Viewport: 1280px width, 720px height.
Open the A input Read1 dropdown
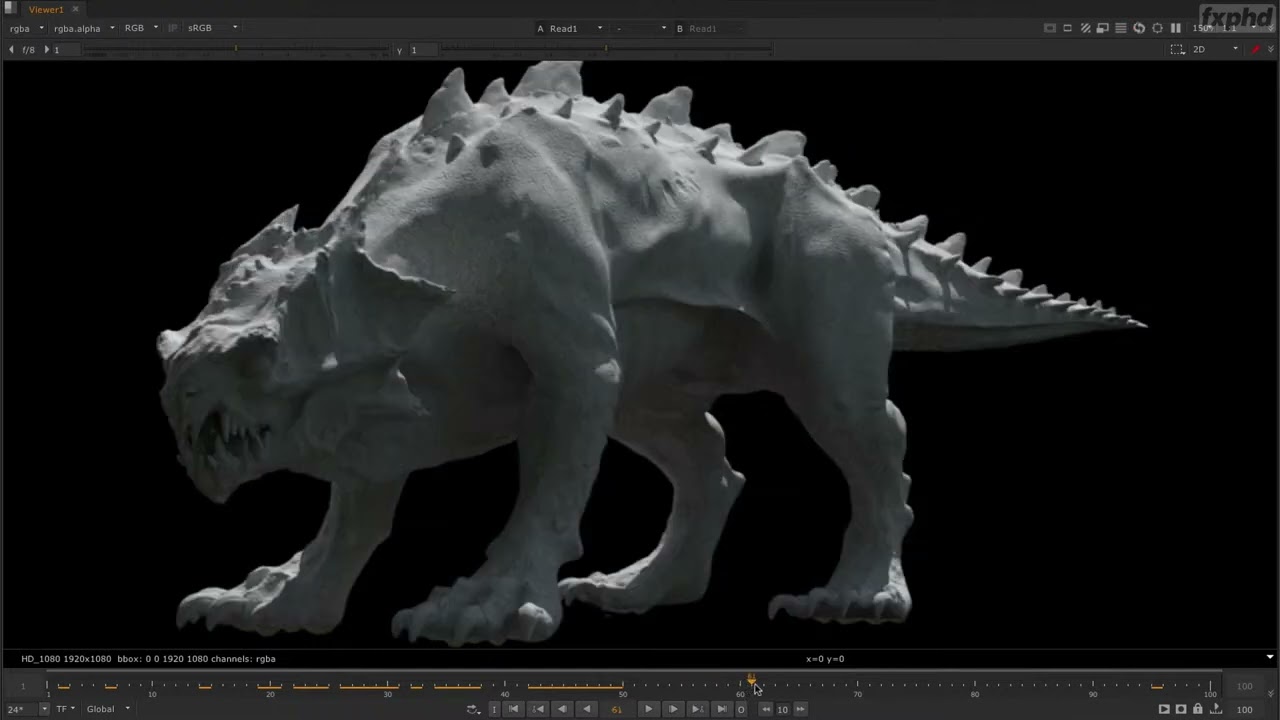(570, 28)
